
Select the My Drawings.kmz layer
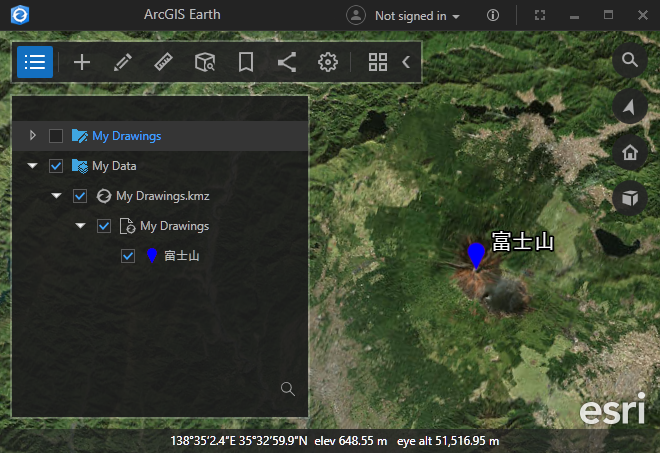[163, 196]
